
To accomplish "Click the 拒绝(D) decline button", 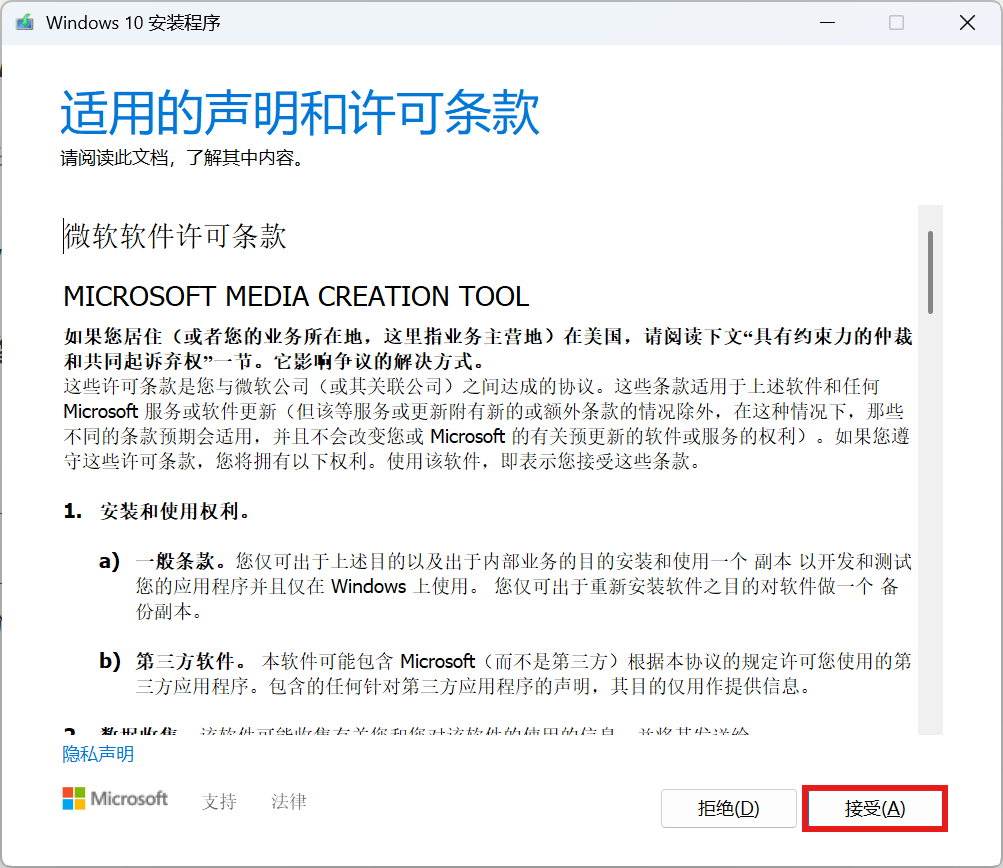I will [x=729, y=809].
